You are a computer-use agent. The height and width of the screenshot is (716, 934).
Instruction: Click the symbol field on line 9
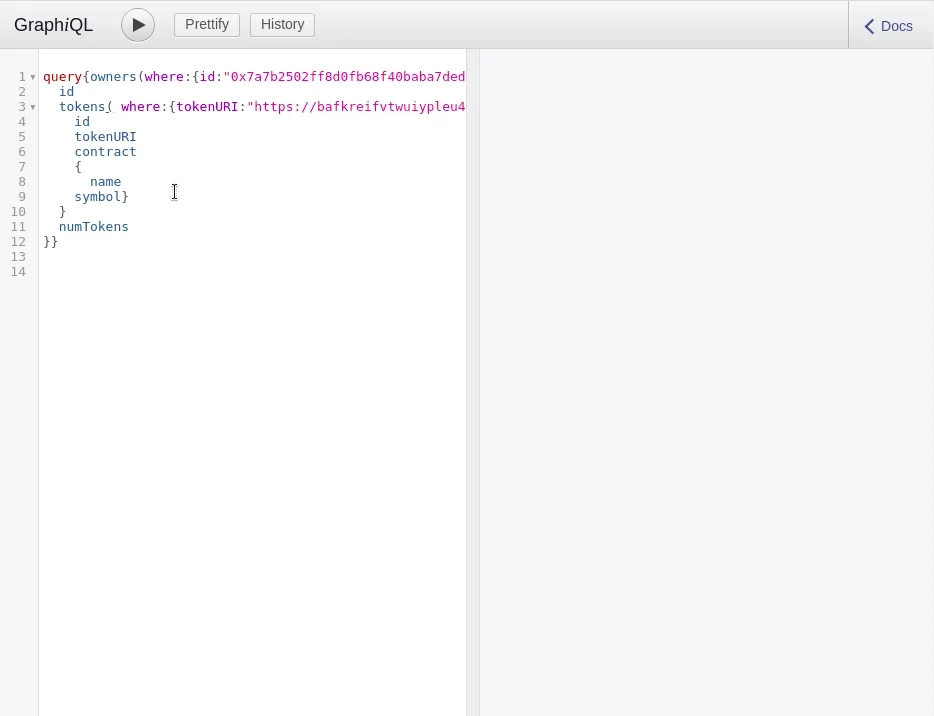[x=97, y=197]
